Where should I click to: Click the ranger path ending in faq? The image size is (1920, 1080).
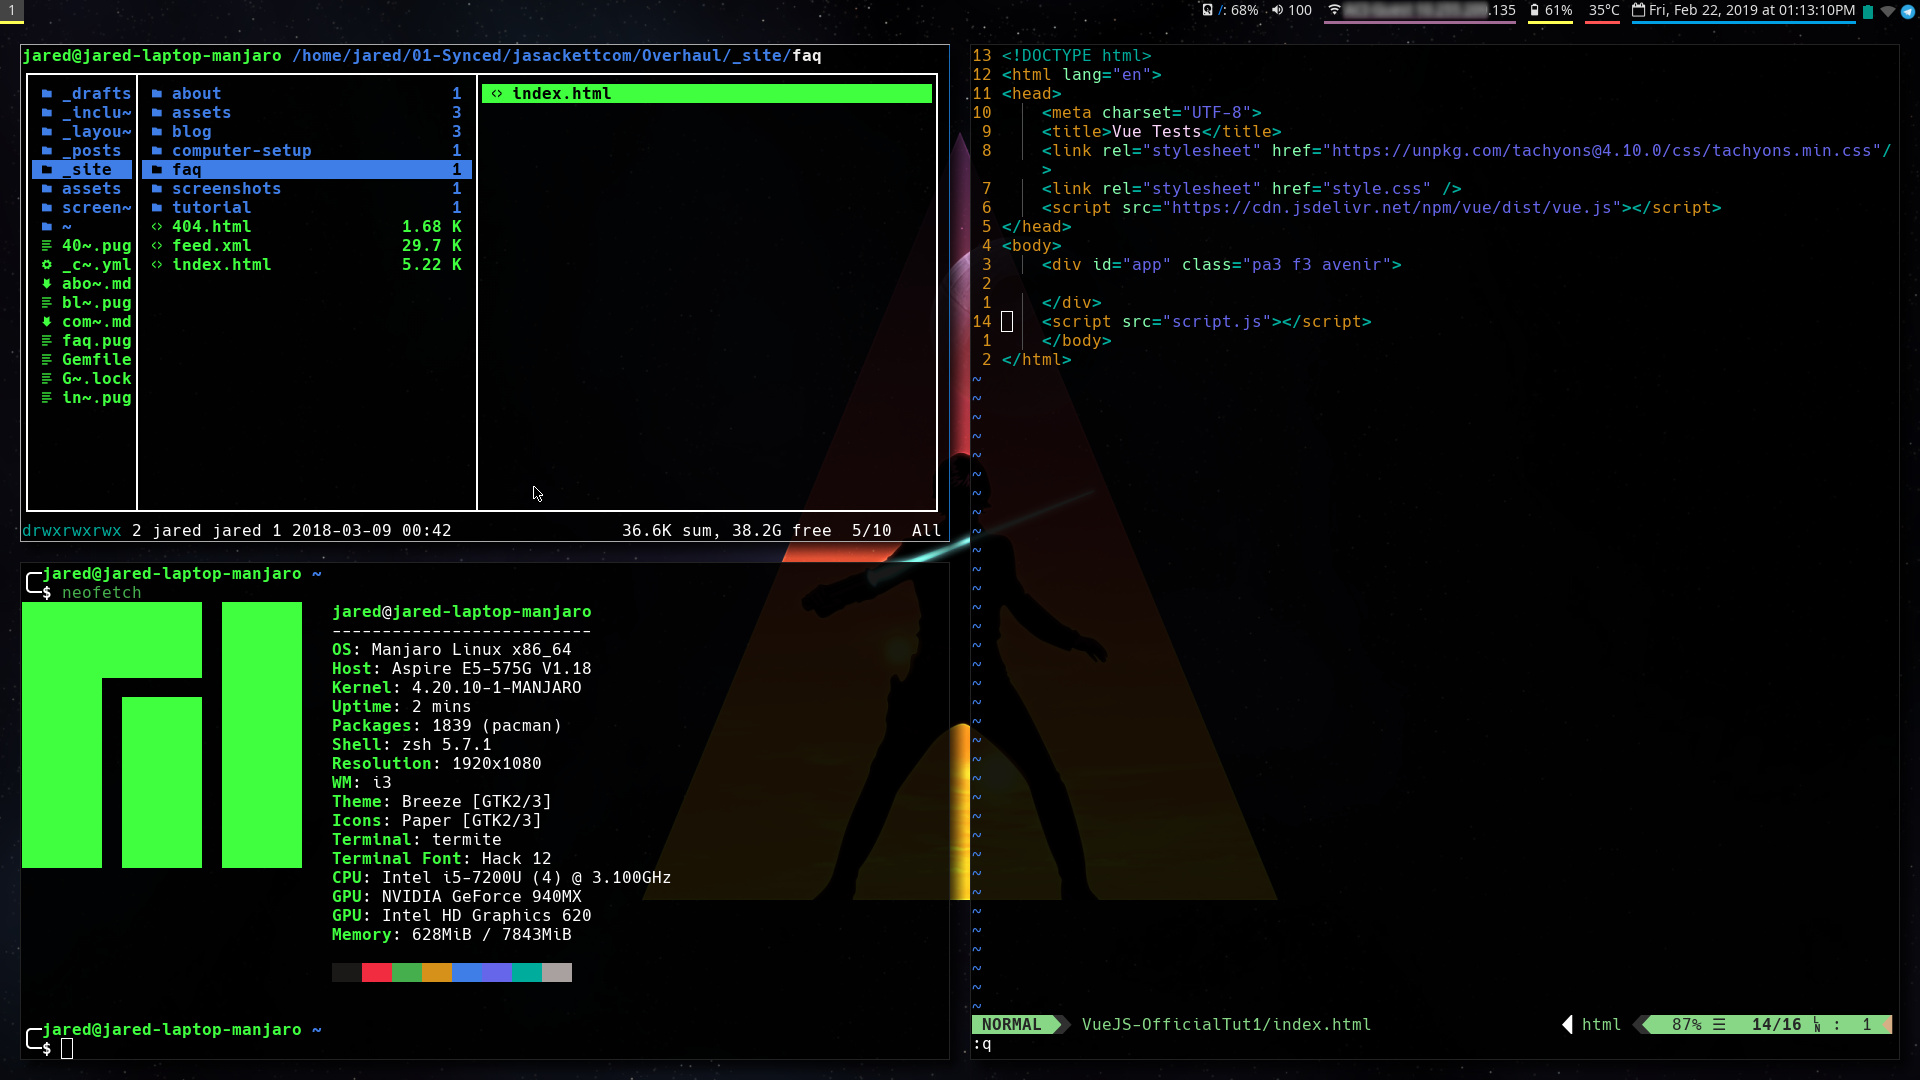(x=557, y=56)
